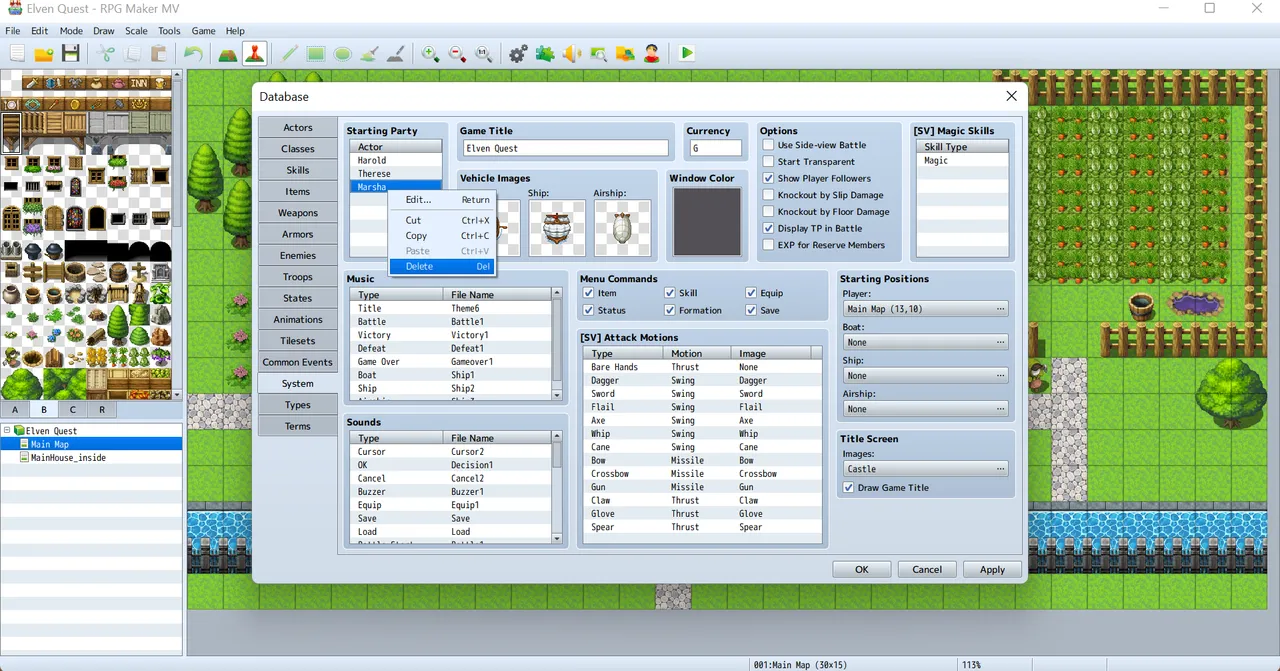
Task: Collapse the Elven Quest project tree
Action: (x=7, y=431)
